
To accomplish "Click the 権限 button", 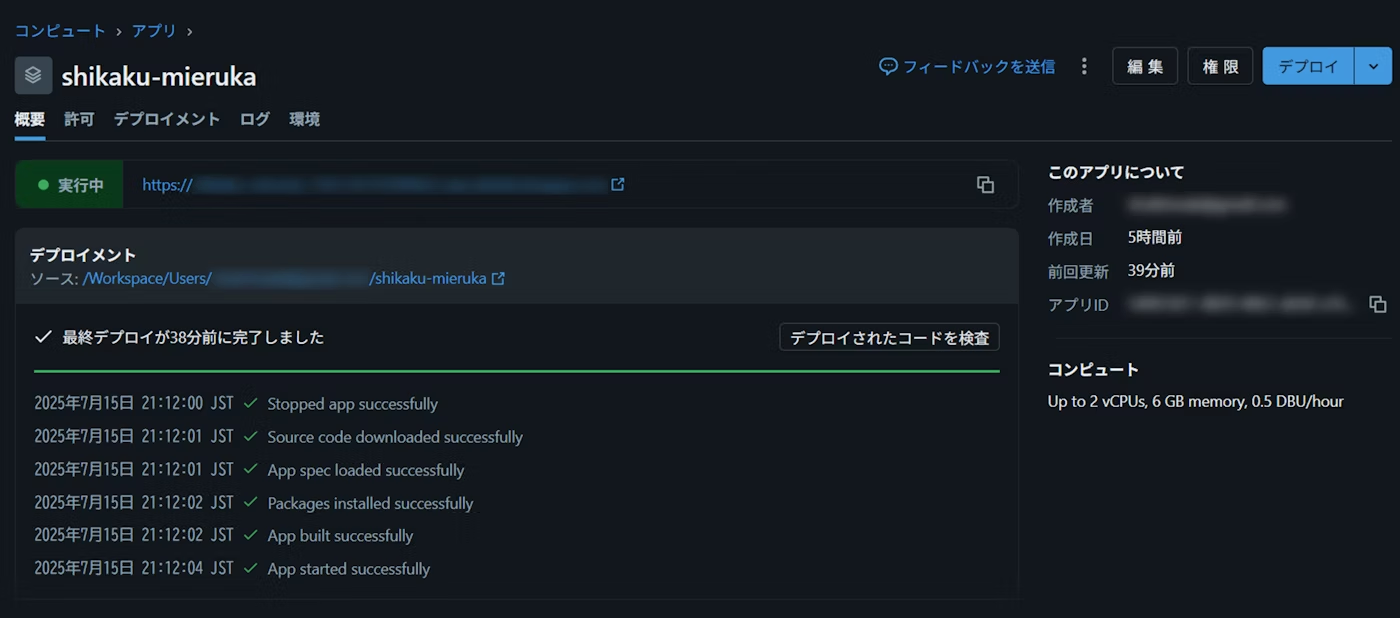I will pos(1220,66).
